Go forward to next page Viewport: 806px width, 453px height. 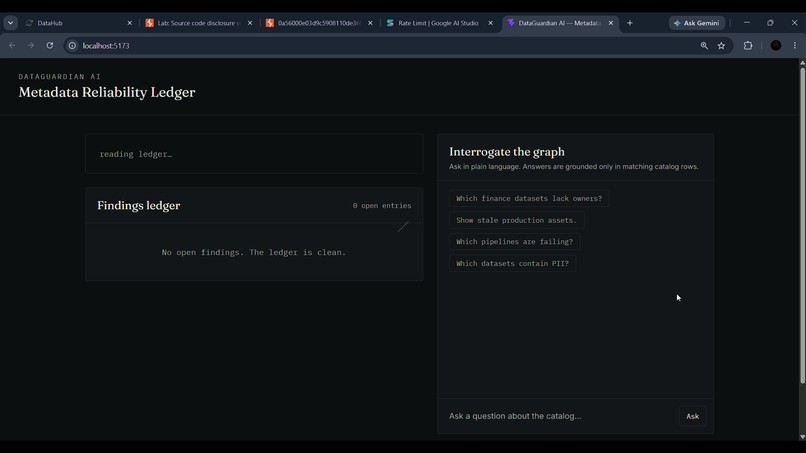(31, 45)
